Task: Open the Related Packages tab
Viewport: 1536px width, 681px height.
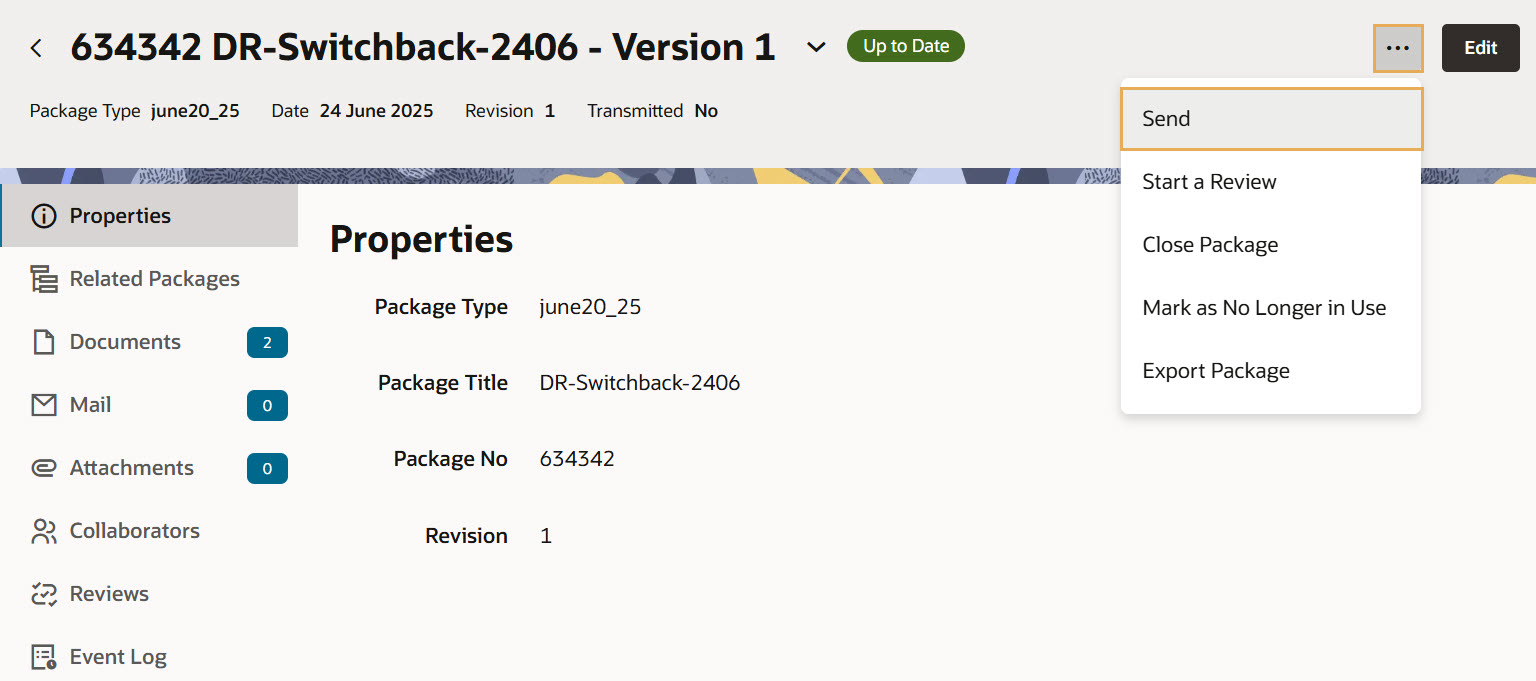Action: [x=154, y=279]
